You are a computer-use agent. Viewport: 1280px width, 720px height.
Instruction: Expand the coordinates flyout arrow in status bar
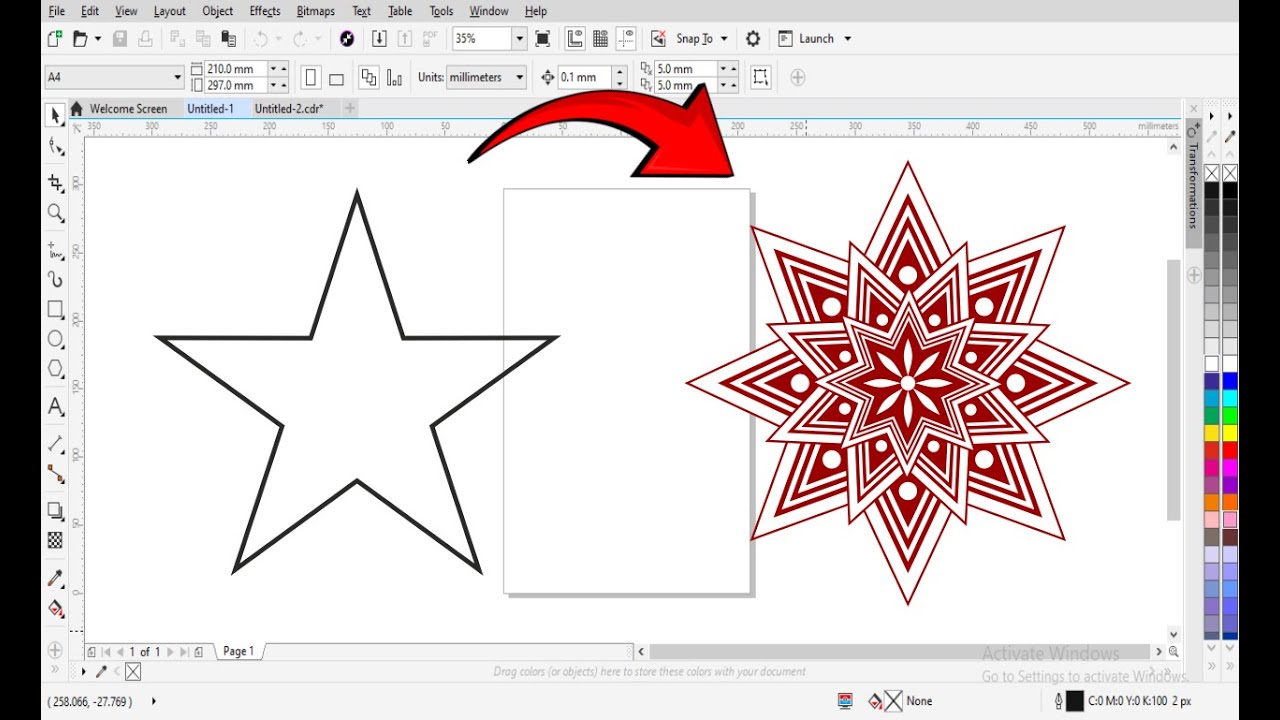click(x=153, y=701)
